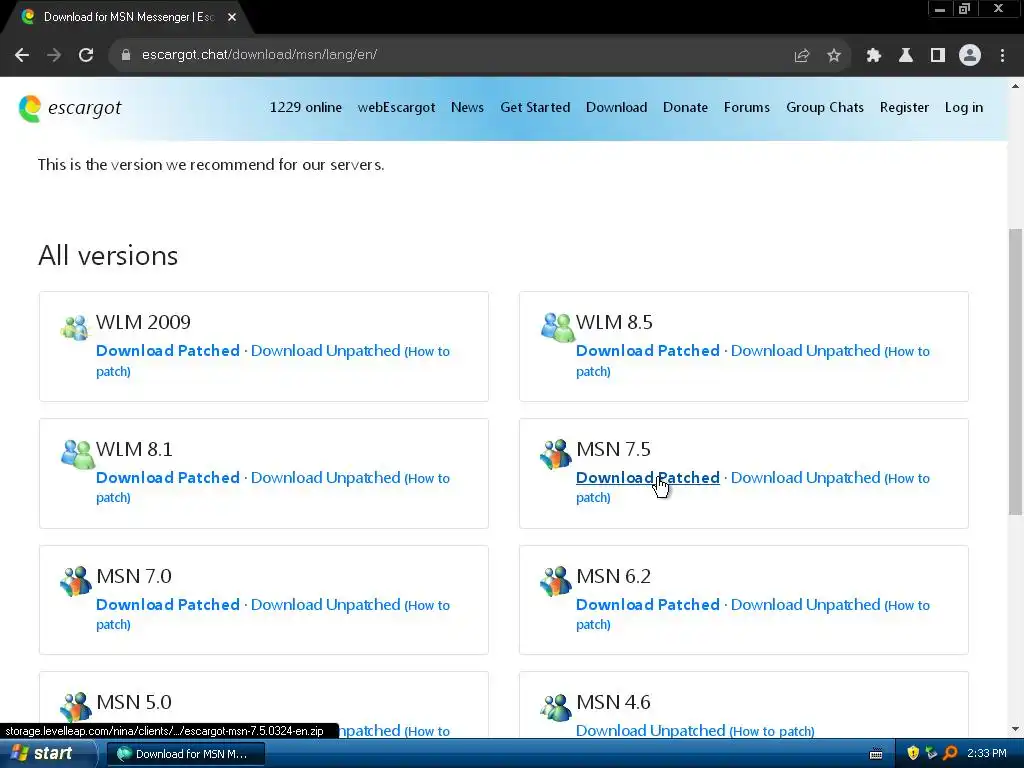Download Unpatched MSN 7.5
The image size is (1024, 768).
(x=806, y=478)
